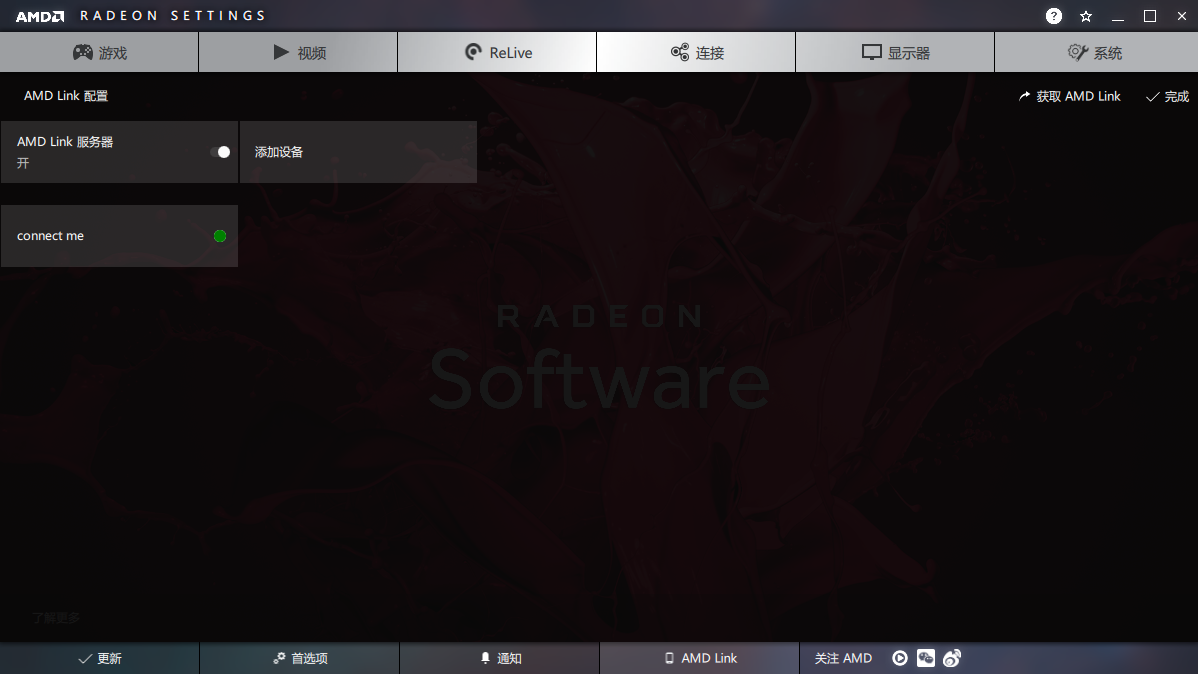Viewport: 1198px width, 674px height.
Task: Open the 游戏 (Gaming) tab
Action: click(99, 52)
